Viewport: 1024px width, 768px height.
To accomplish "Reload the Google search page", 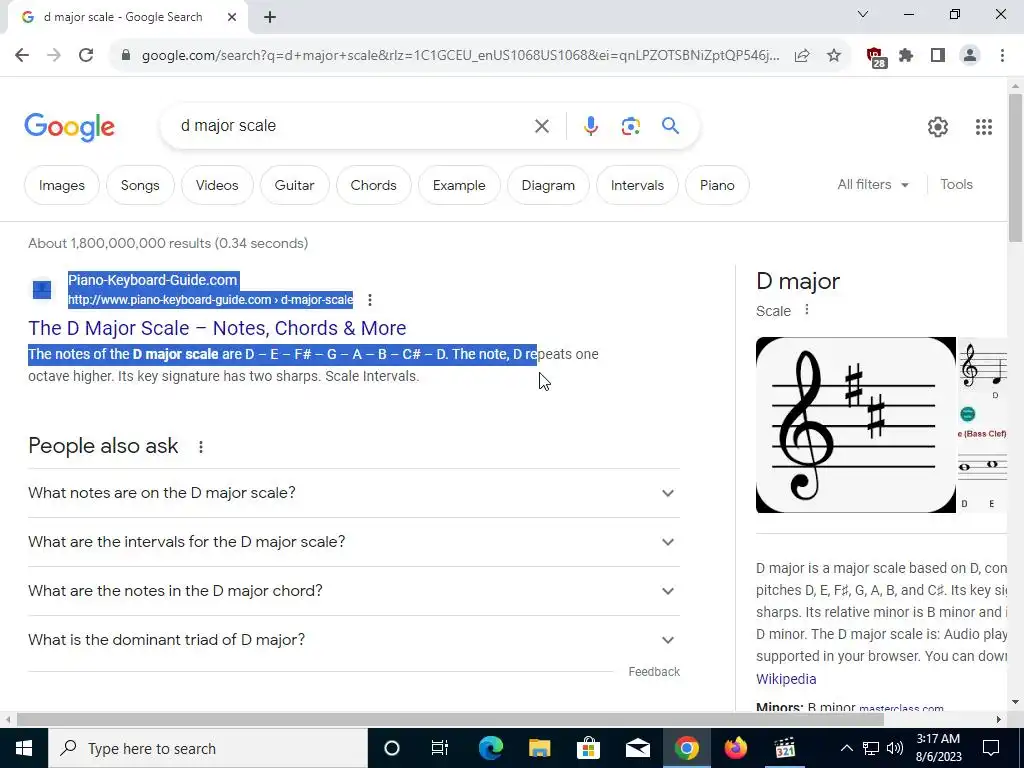I will (x=86, y=56).
